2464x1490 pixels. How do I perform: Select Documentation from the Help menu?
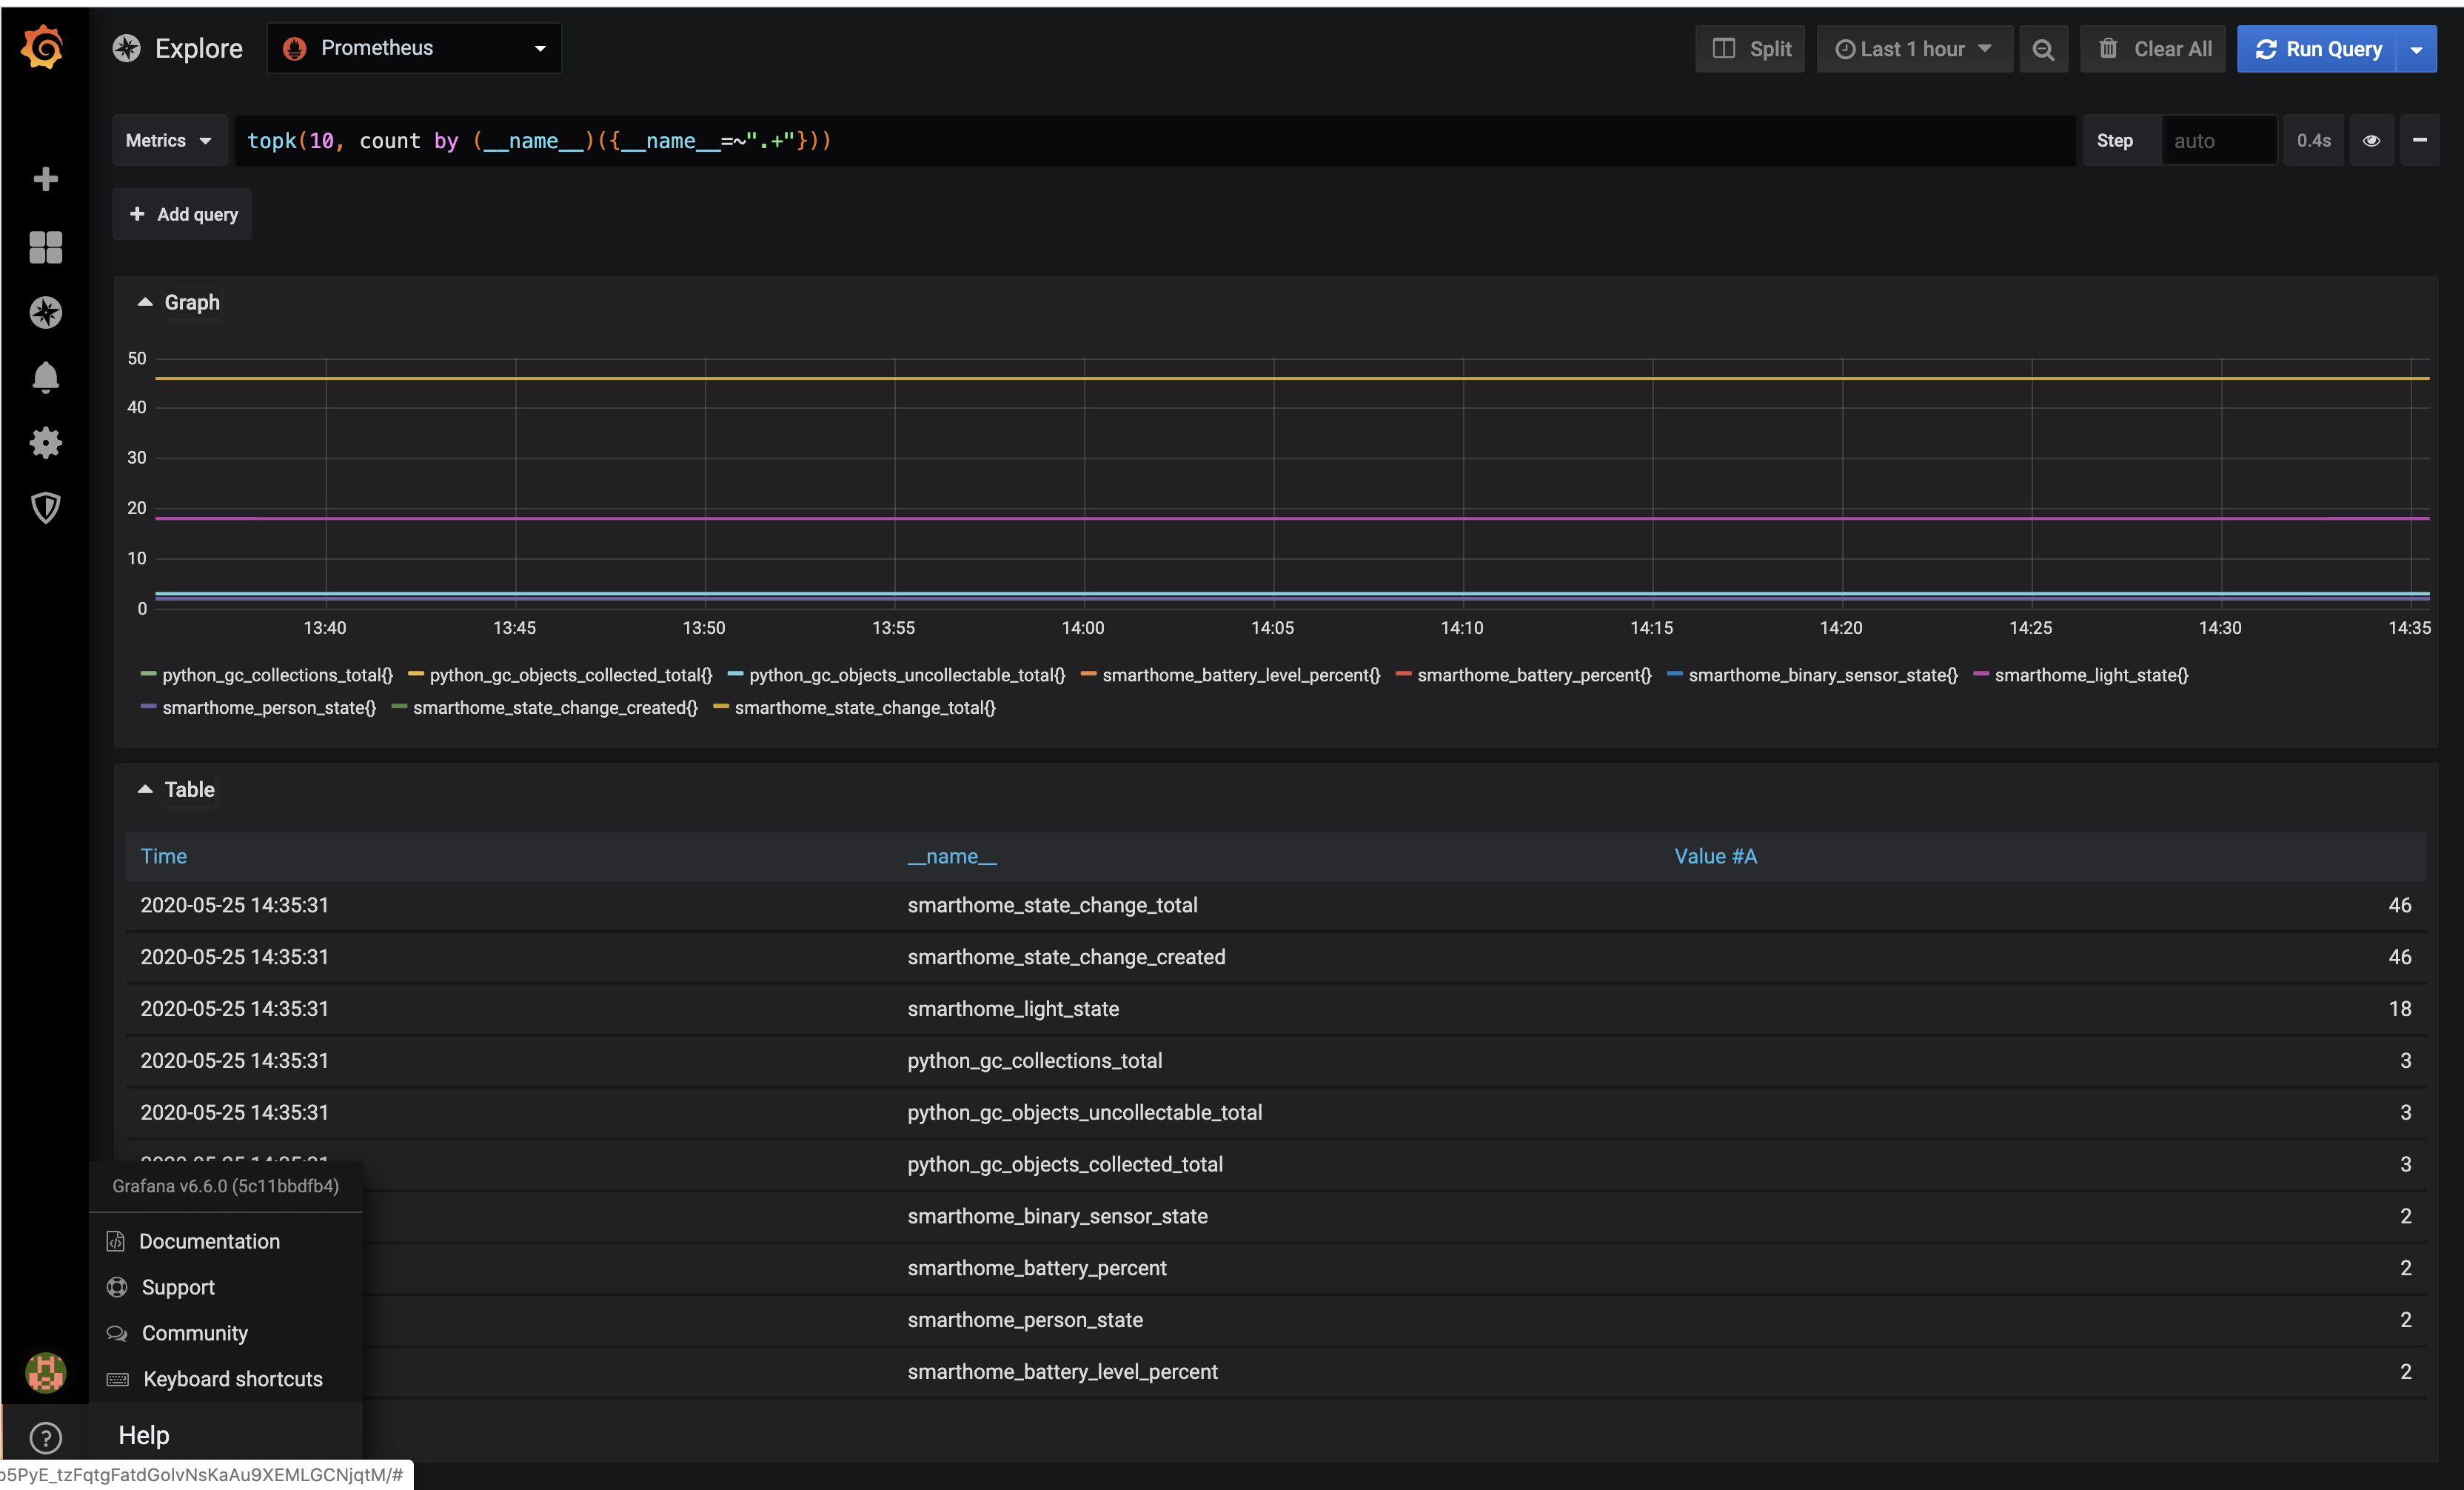pos(210,1241)
